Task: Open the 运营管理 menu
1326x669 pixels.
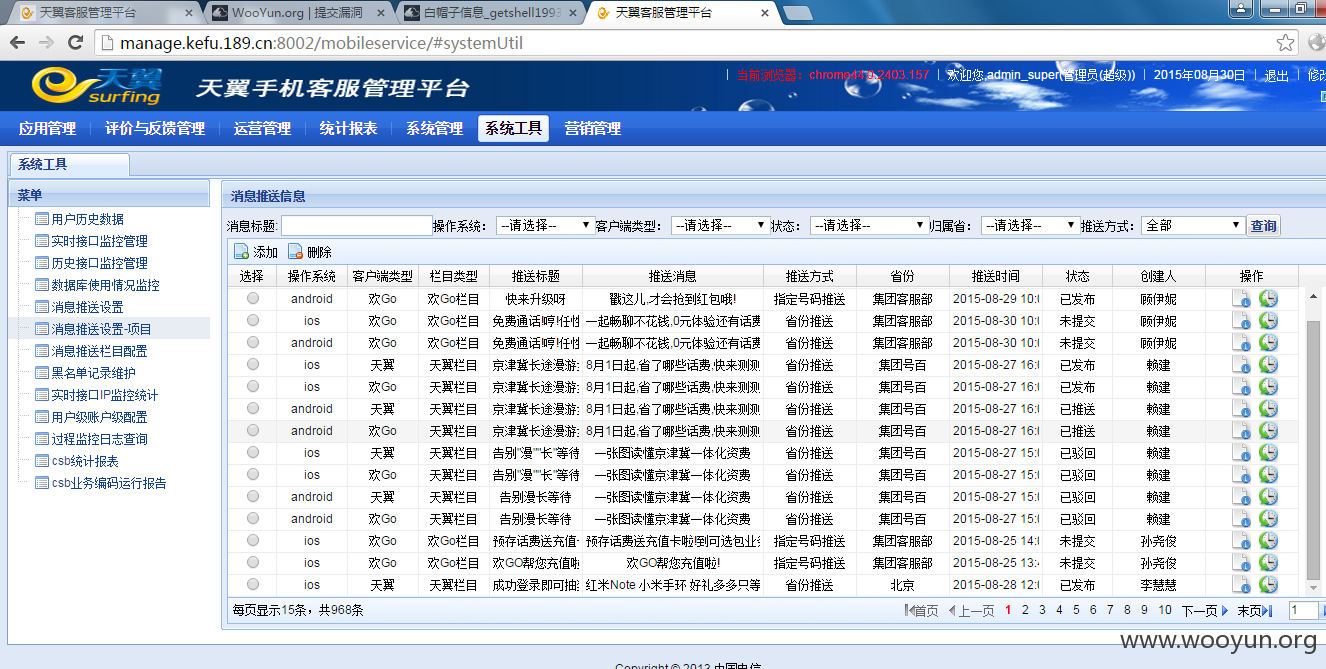Action: (x=262, y=128)
